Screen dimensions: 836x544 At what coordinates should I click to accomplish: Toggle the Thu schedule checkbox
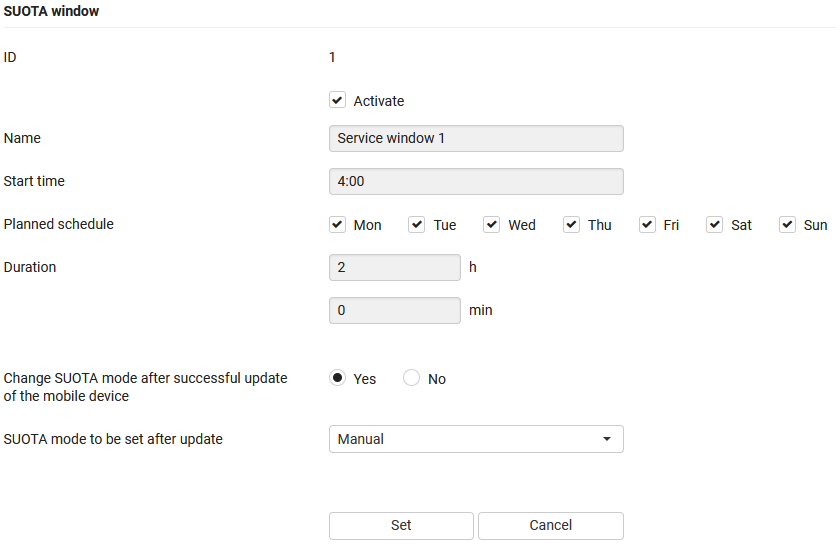(571, 225)
